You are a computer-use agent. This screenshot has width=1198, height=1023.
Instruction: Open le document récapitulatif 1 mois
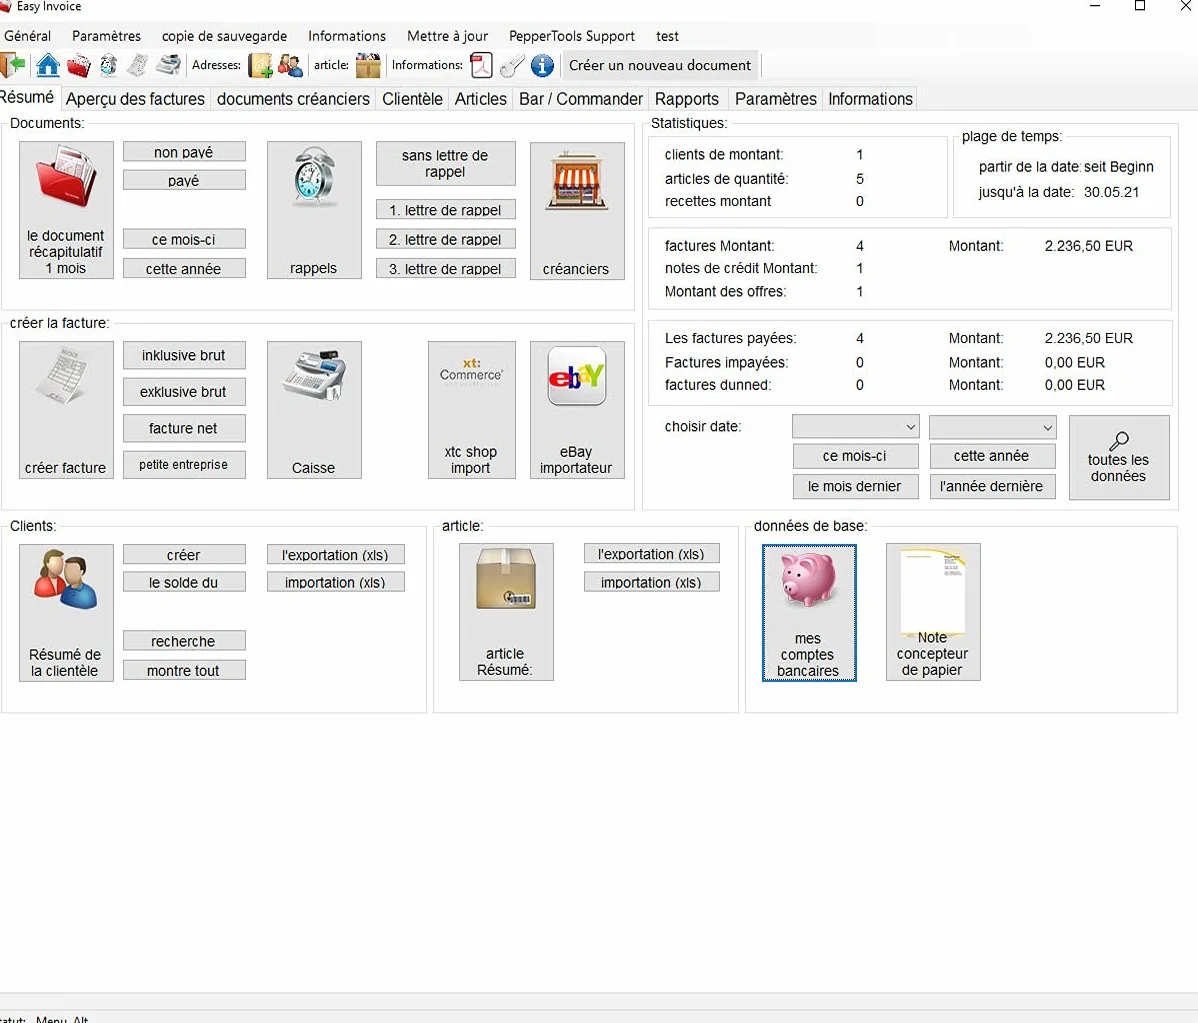click(x=66, y=210)
